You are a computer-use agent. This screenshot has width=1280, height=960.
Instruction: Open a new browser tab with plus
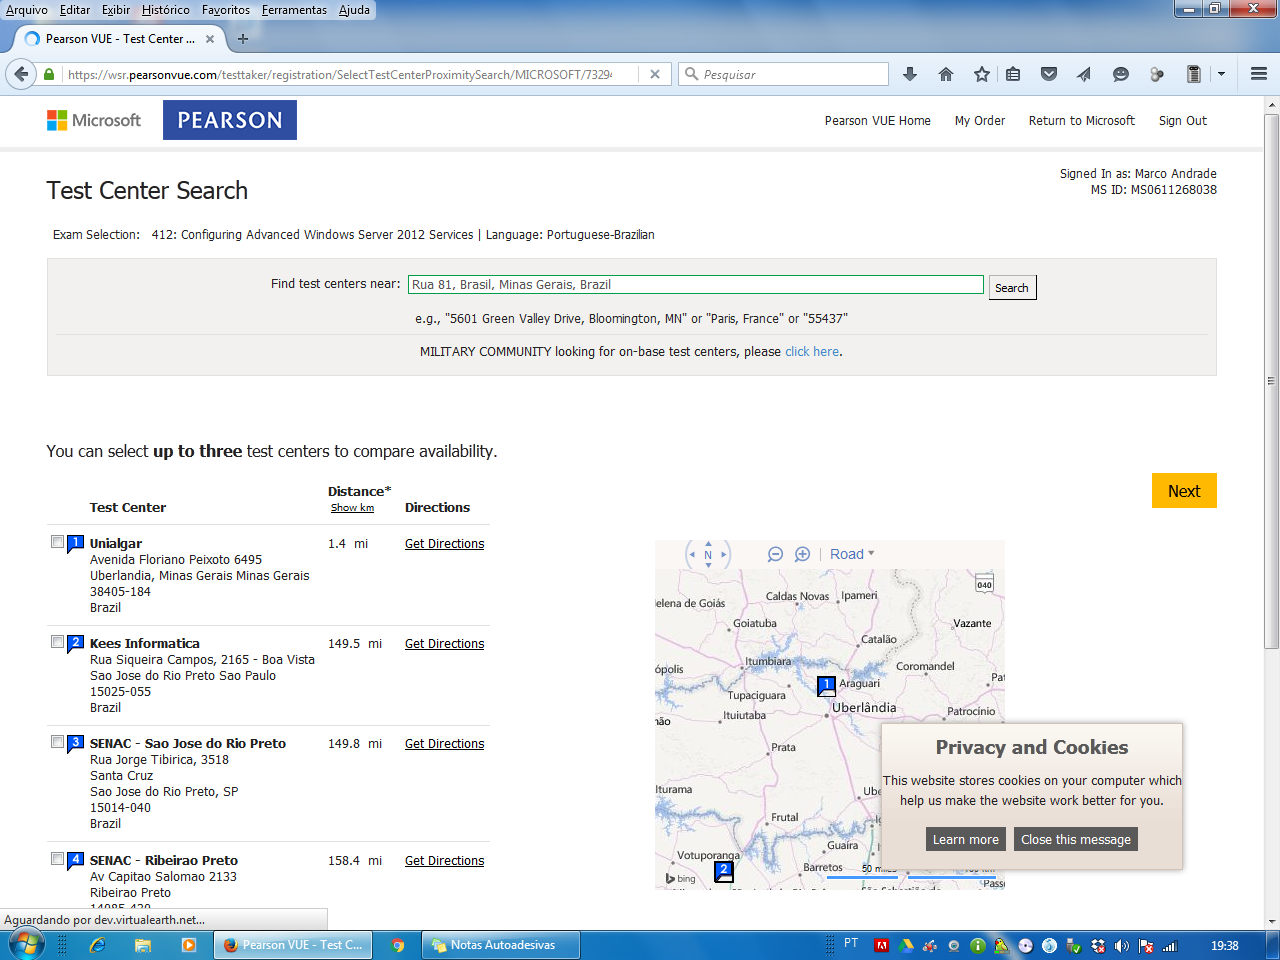tap(242, 39)
